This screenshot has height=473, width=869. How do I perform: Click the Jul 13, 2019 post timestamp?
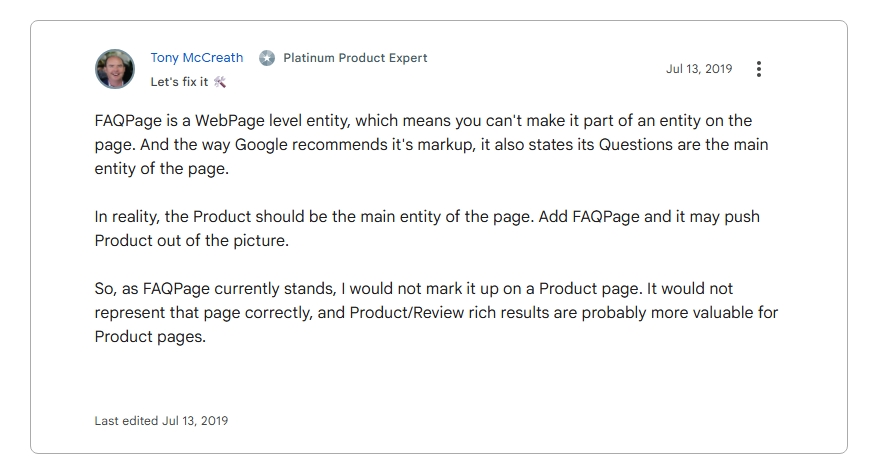coord(699,69)
